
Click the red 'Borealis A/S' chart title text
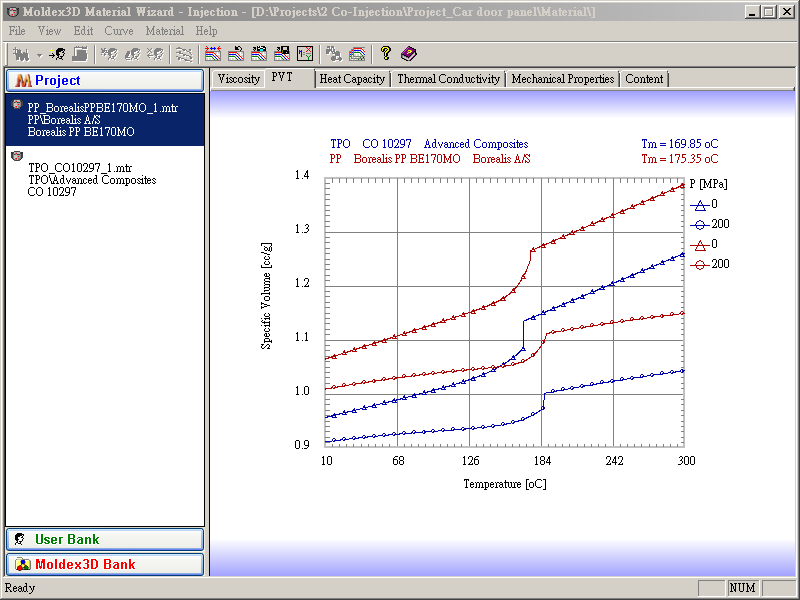tap(501, 159)
